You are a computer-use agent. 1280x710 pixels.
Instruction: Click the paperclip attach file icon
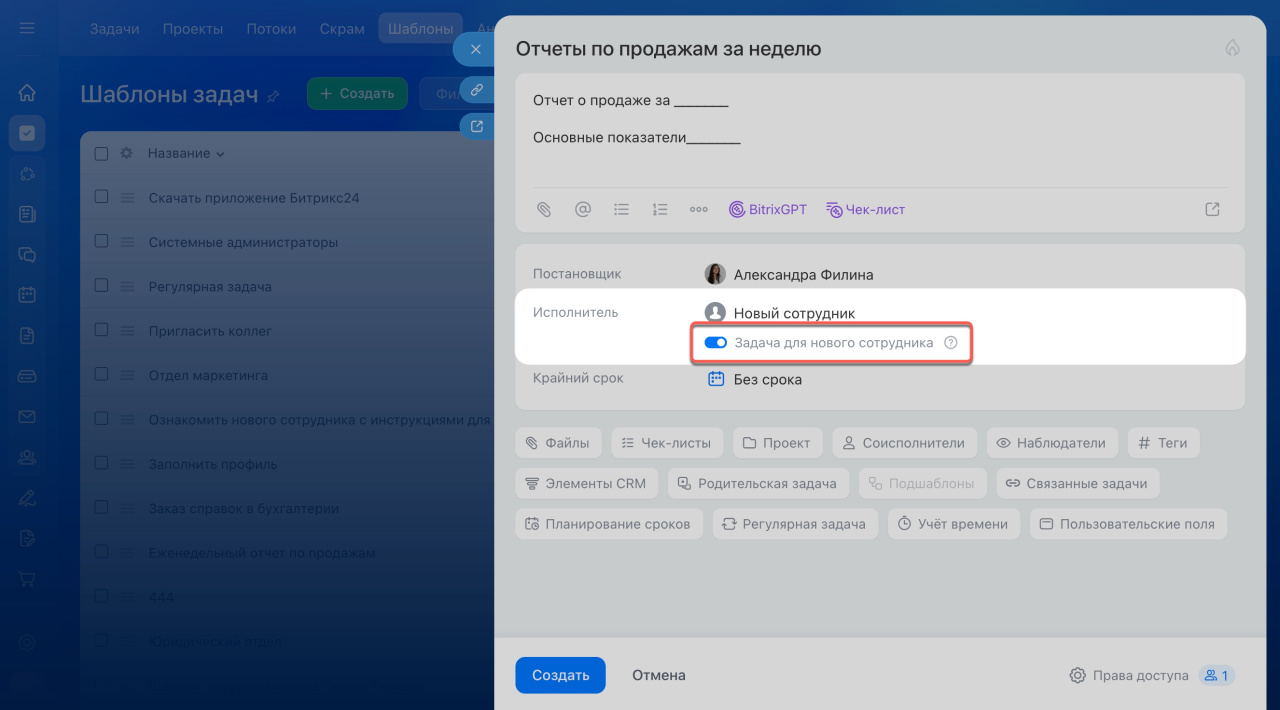click(x=544, y=209)
